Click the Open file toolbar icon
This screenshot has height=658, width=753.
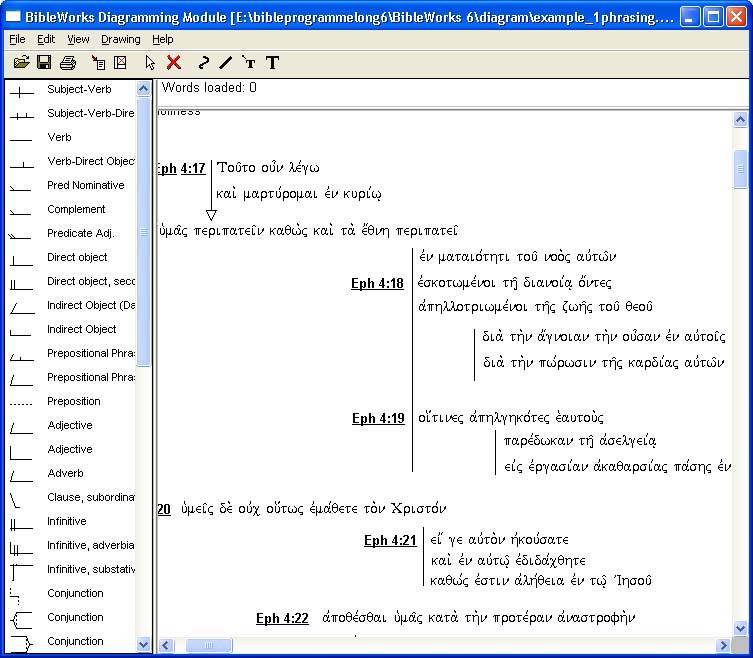21,62
